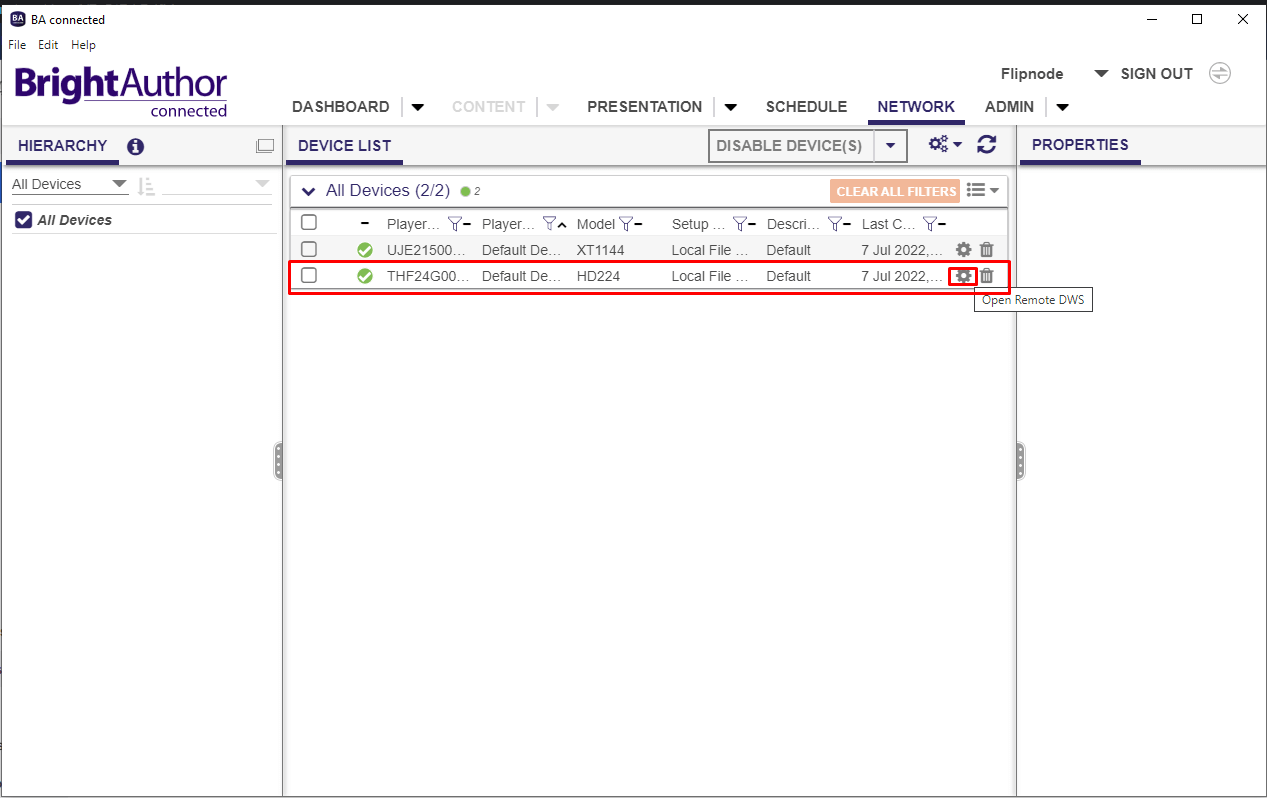Collapse the All Devices (2/2) group chevron
1267x798 pixels.
308,190
